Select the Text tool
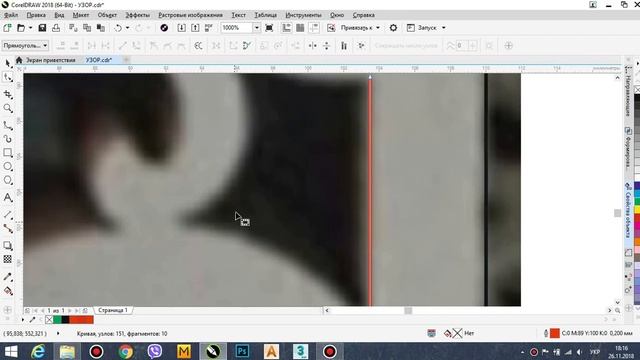 8,198
